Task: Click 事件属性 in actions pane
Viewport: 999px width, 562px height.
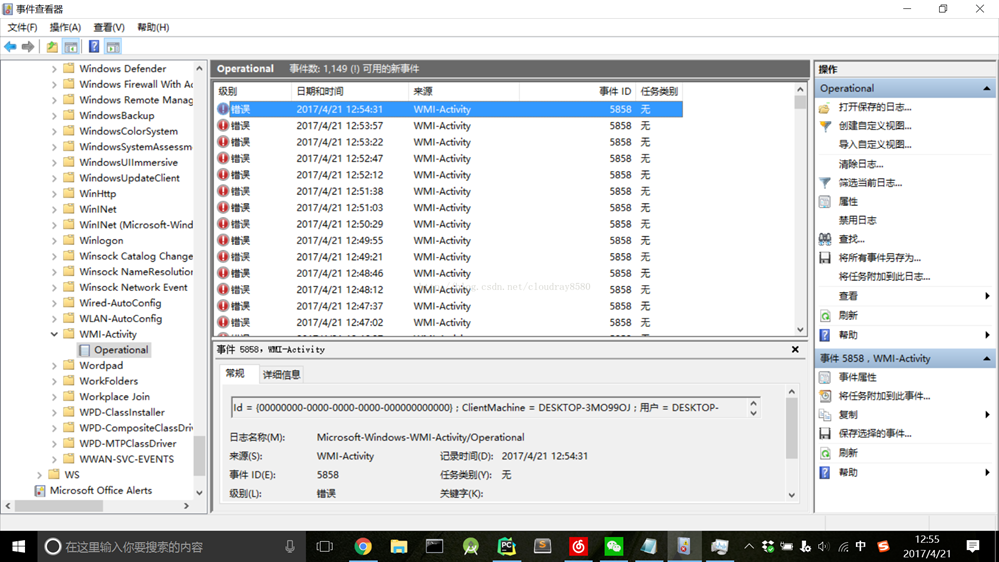Action: [857, 377]
